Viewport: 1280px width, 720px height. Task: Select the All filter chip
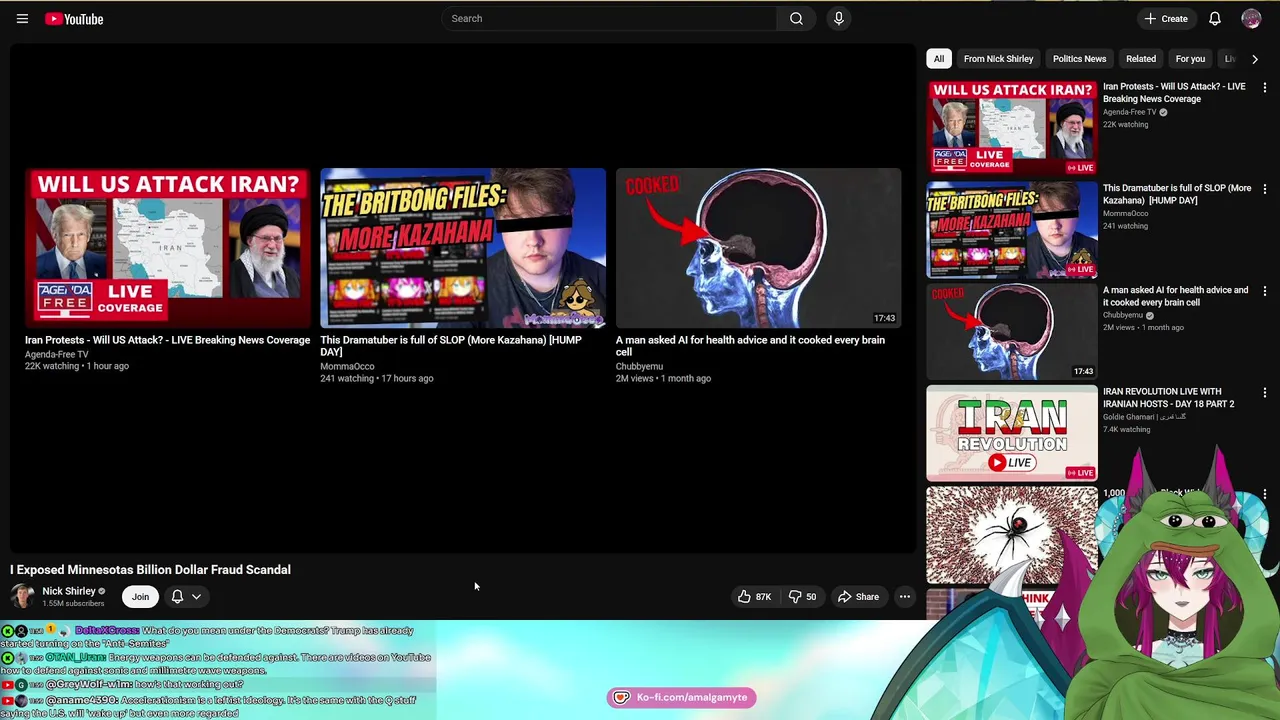tap(938, 59)
